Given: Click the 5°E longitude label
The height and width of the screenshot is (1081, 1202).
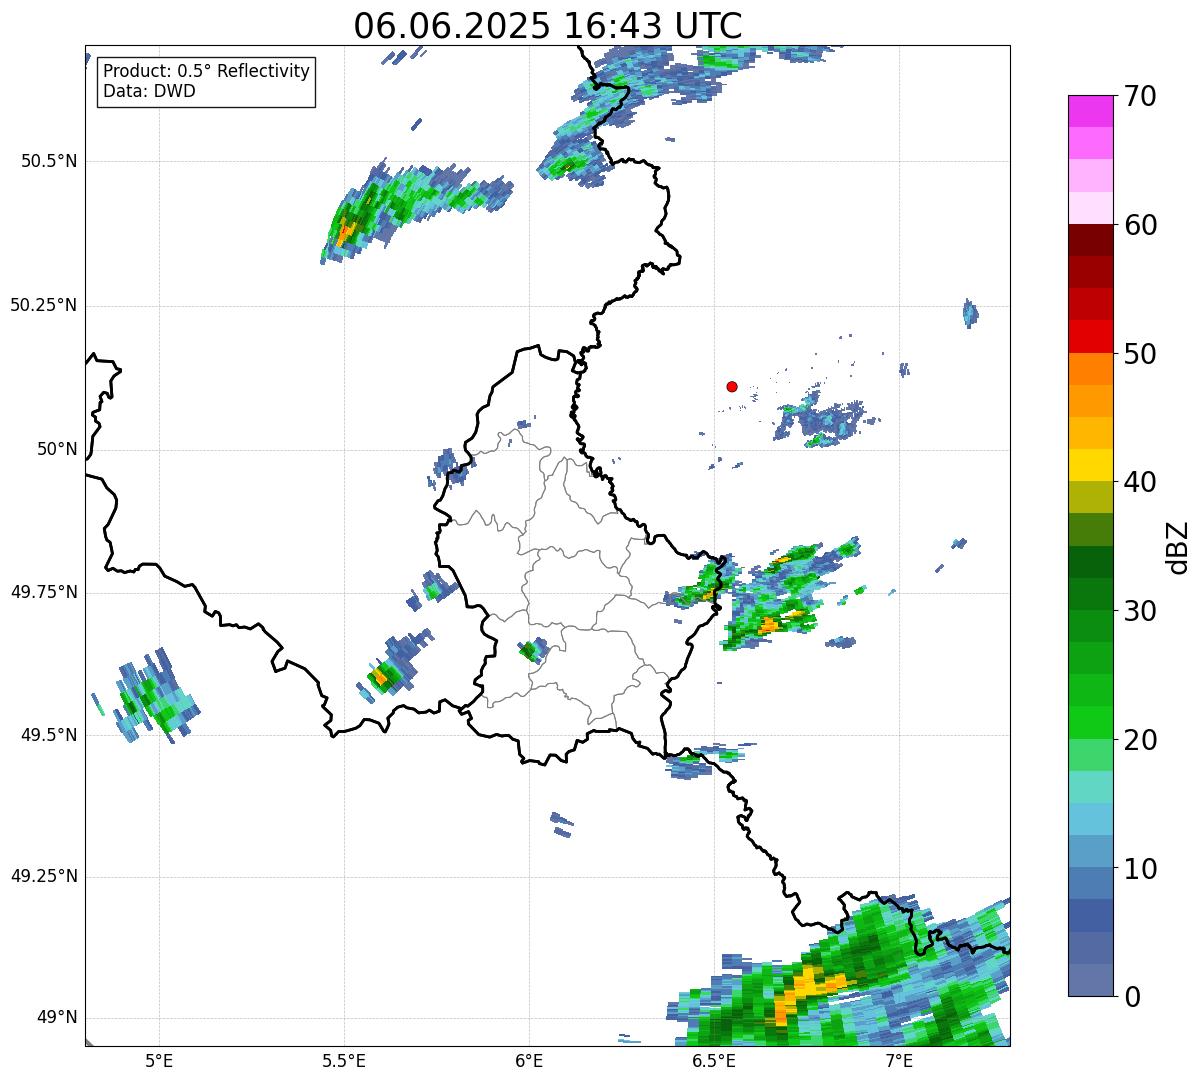Looking at the screenshot, I should coord(159,1060).
